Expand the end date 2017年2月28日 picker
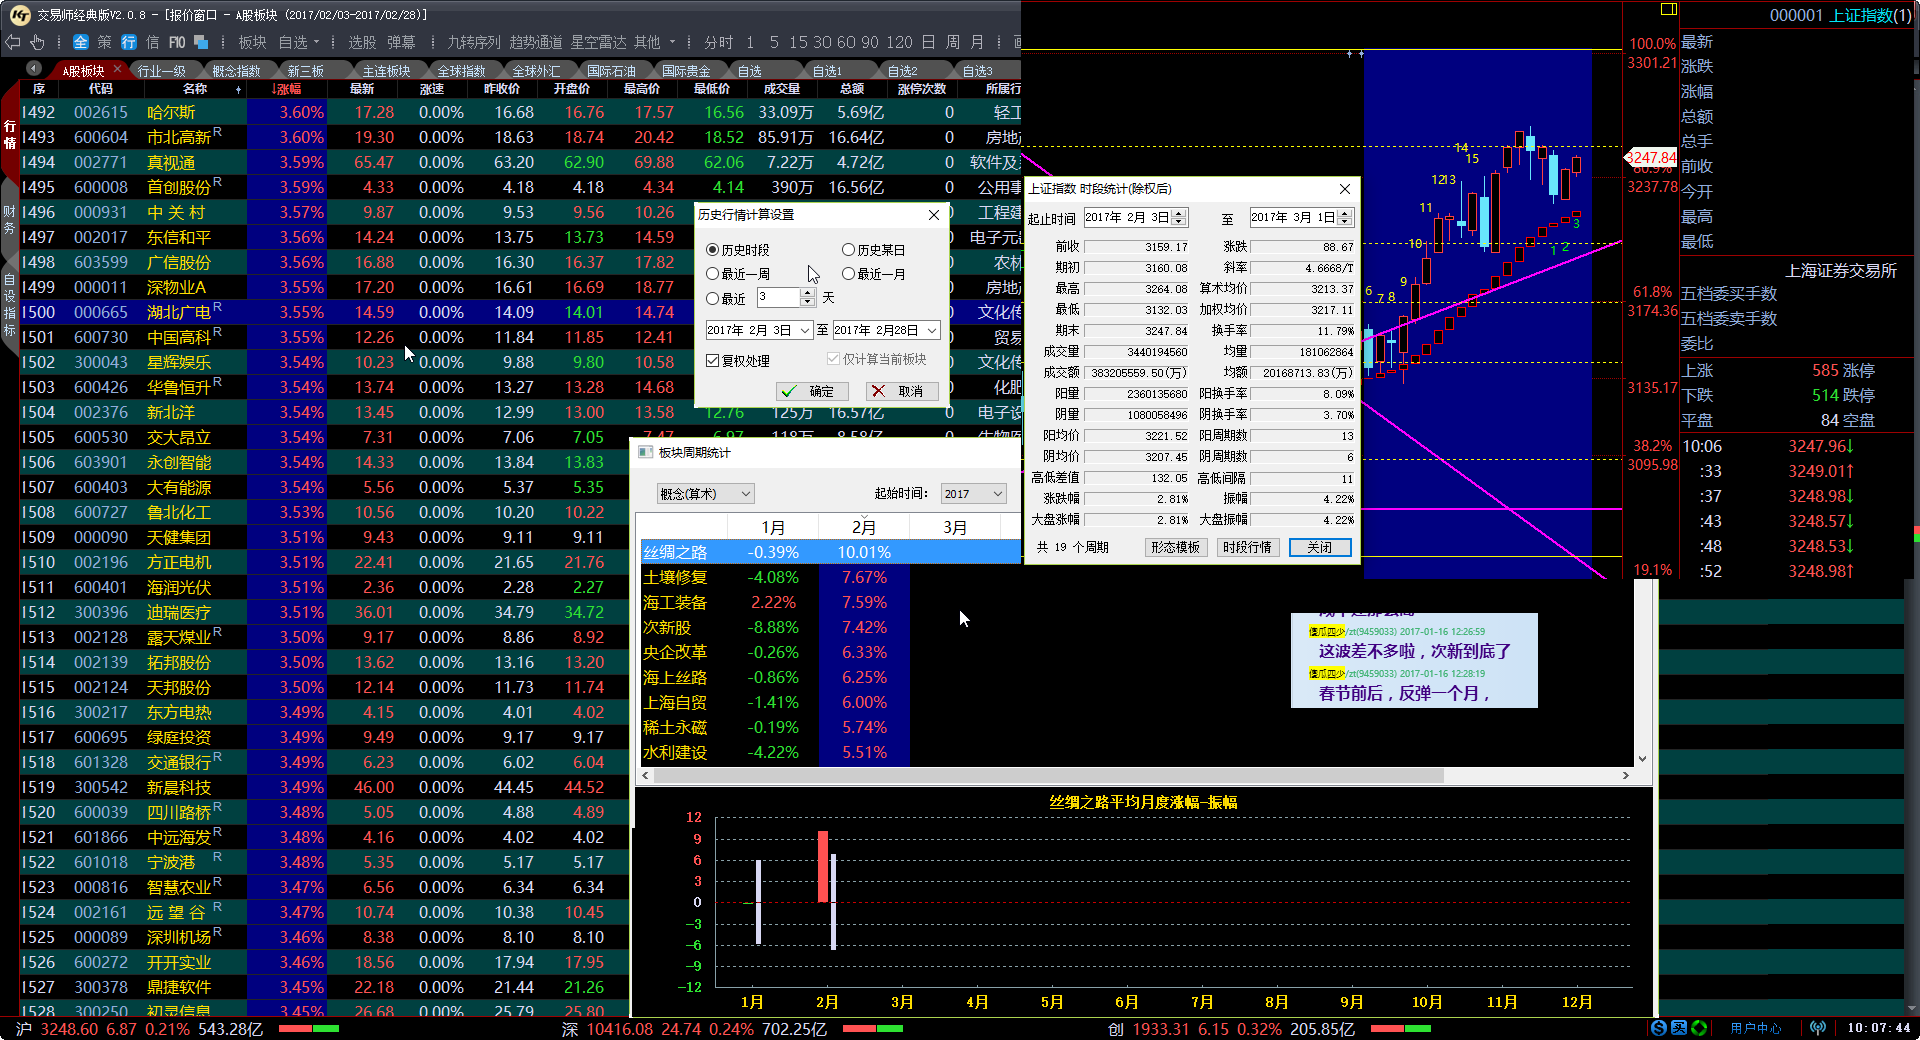Image resolution: width=1920 pixels, height=1040 pixels. pyautogui.click(x=932, y=331)
